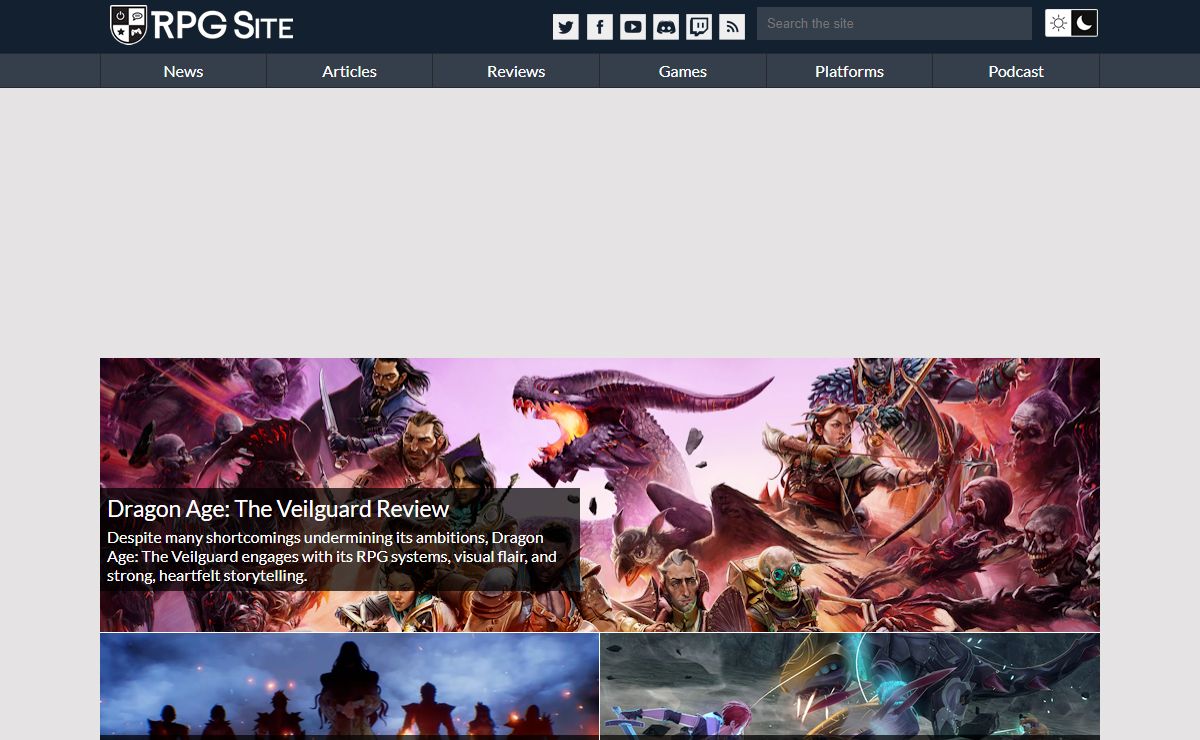Open the Podcast menu
This screenshot has width=1200, height=740.
(x=1016, y=71)
